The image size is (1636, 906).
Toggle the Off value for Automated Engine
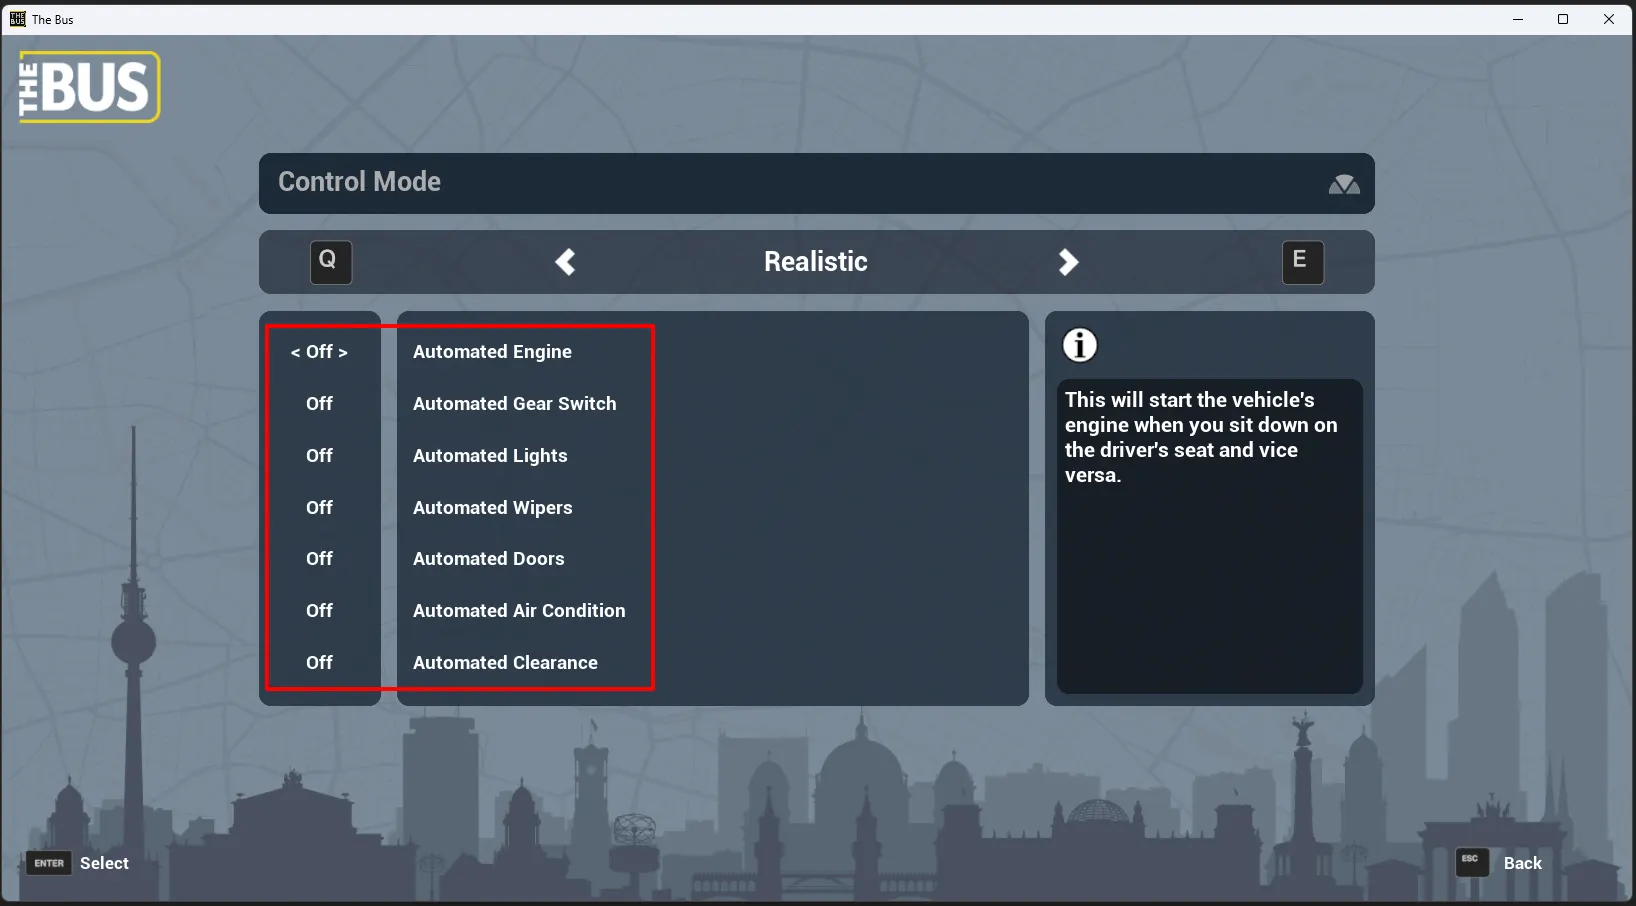(x=319, y=352)
